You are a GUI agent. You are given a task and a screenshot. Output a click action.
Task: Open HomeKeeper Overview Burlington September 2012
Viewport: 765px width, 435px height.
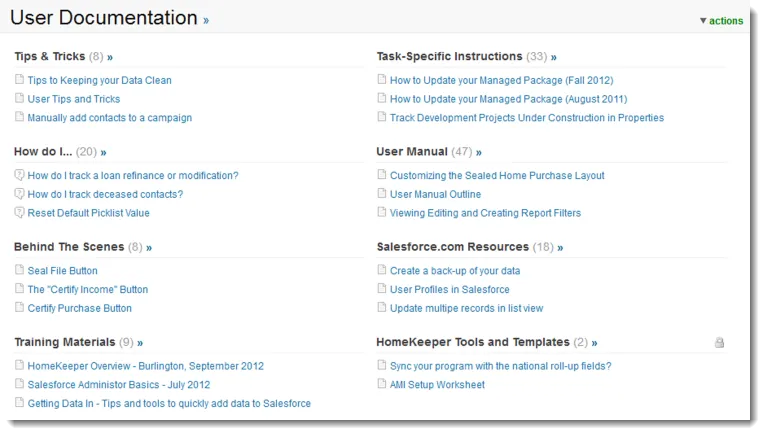pos(145,366)
